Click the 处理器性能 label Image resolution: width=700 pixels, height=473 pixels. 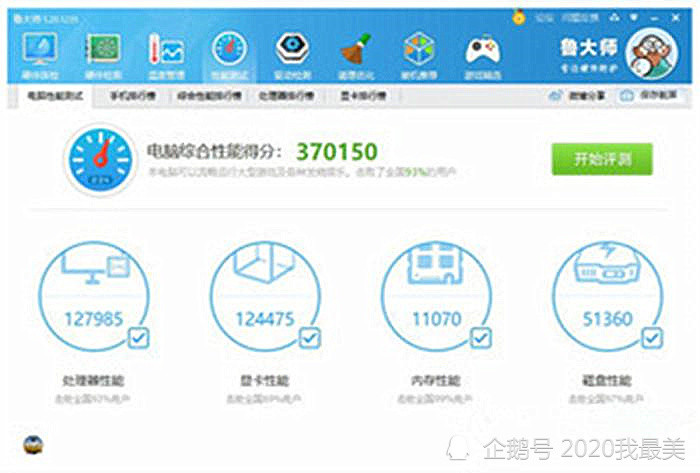click(93, 380)
